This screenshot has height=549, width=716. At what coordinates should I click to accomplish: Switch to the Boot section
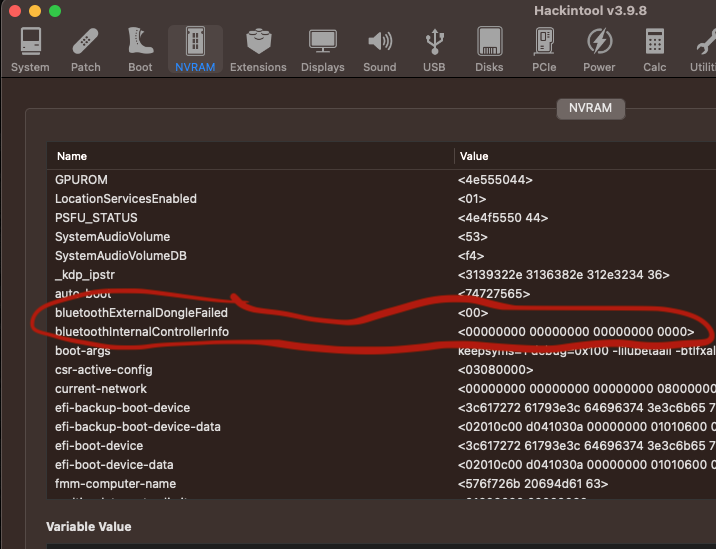[x=140, y=50]
